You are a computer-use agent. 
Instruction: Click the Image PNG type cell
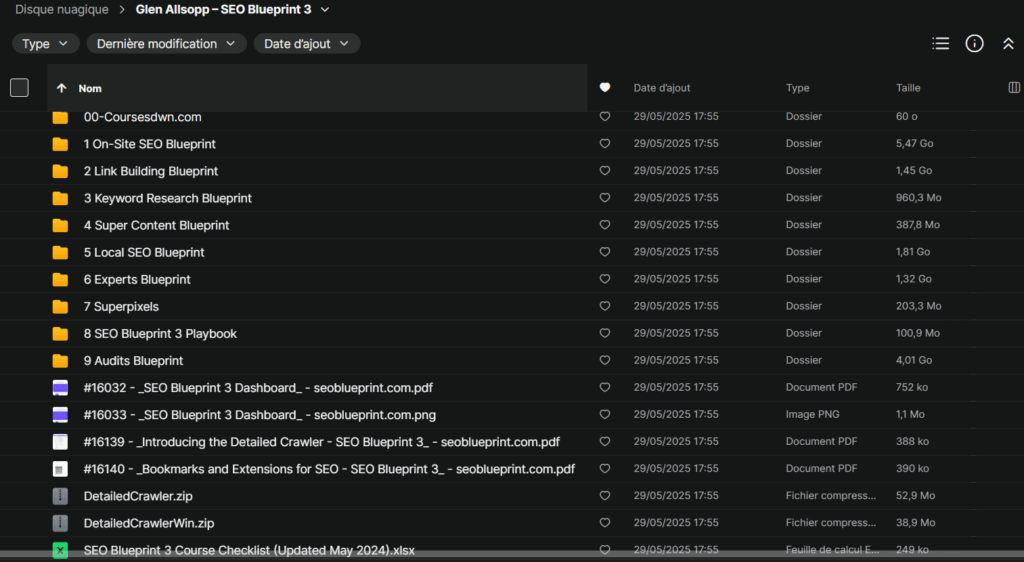[x=812, y=414]
